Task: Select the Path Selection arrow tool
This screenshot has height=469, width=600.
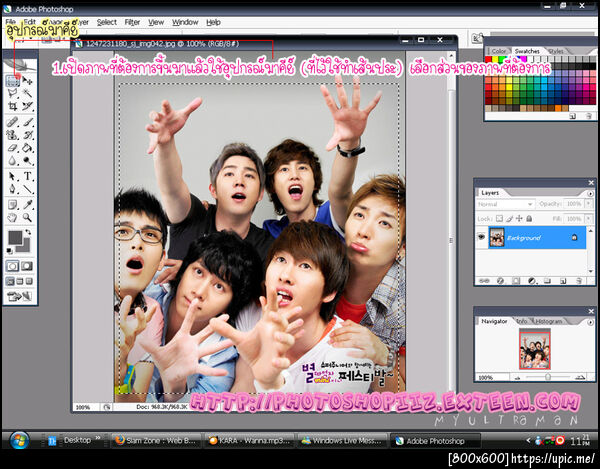Action: click(x=13, y=176)
